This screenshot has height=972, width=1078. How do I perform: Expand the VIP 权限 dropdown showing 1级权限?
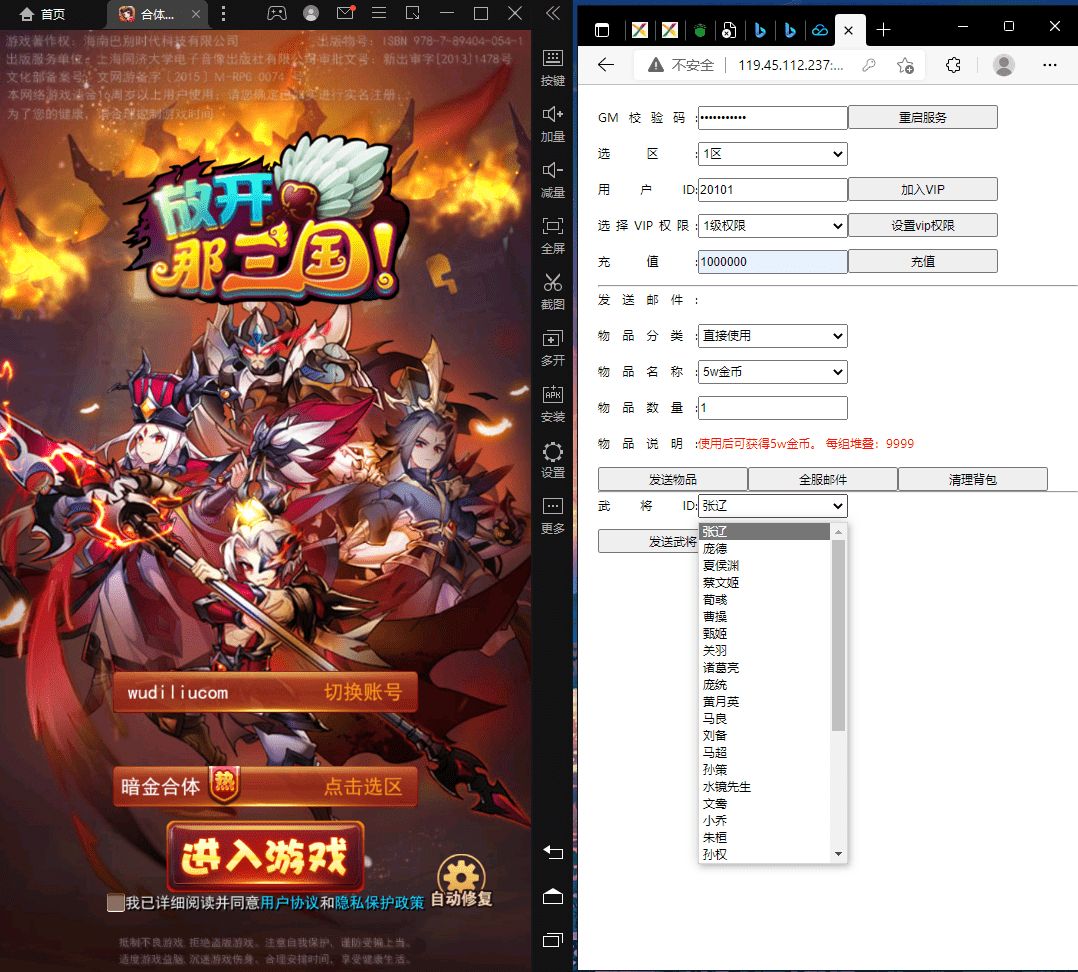point(772,225)
